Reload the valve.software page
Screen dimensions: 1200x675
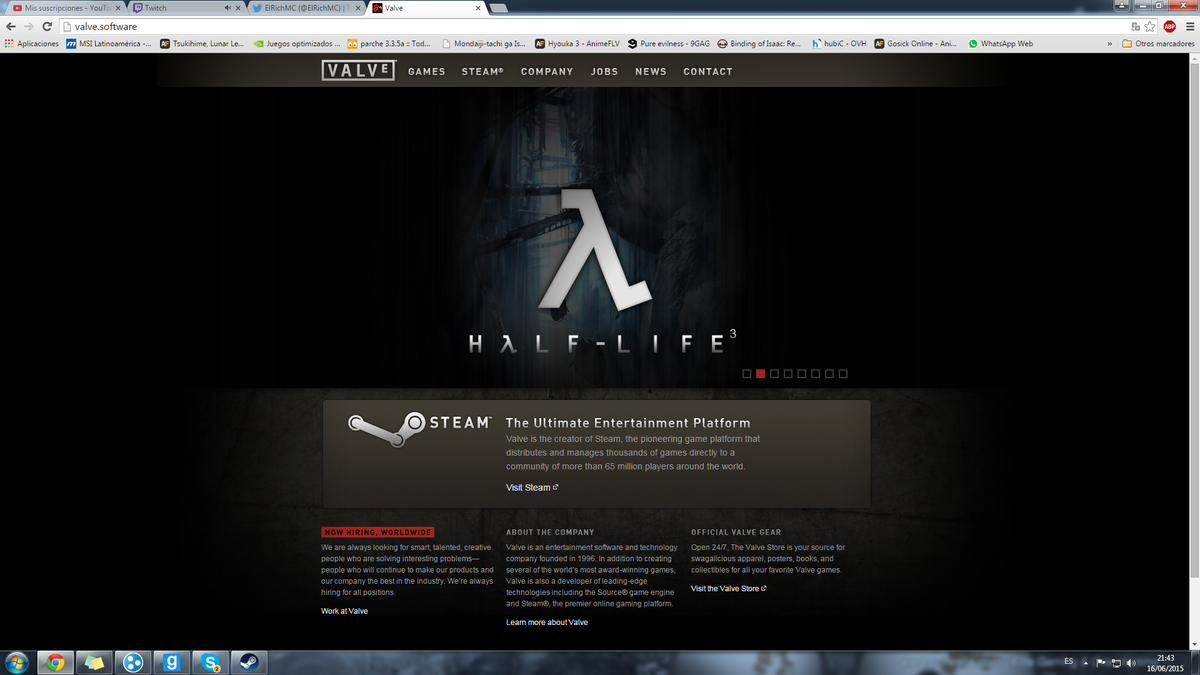47,26
